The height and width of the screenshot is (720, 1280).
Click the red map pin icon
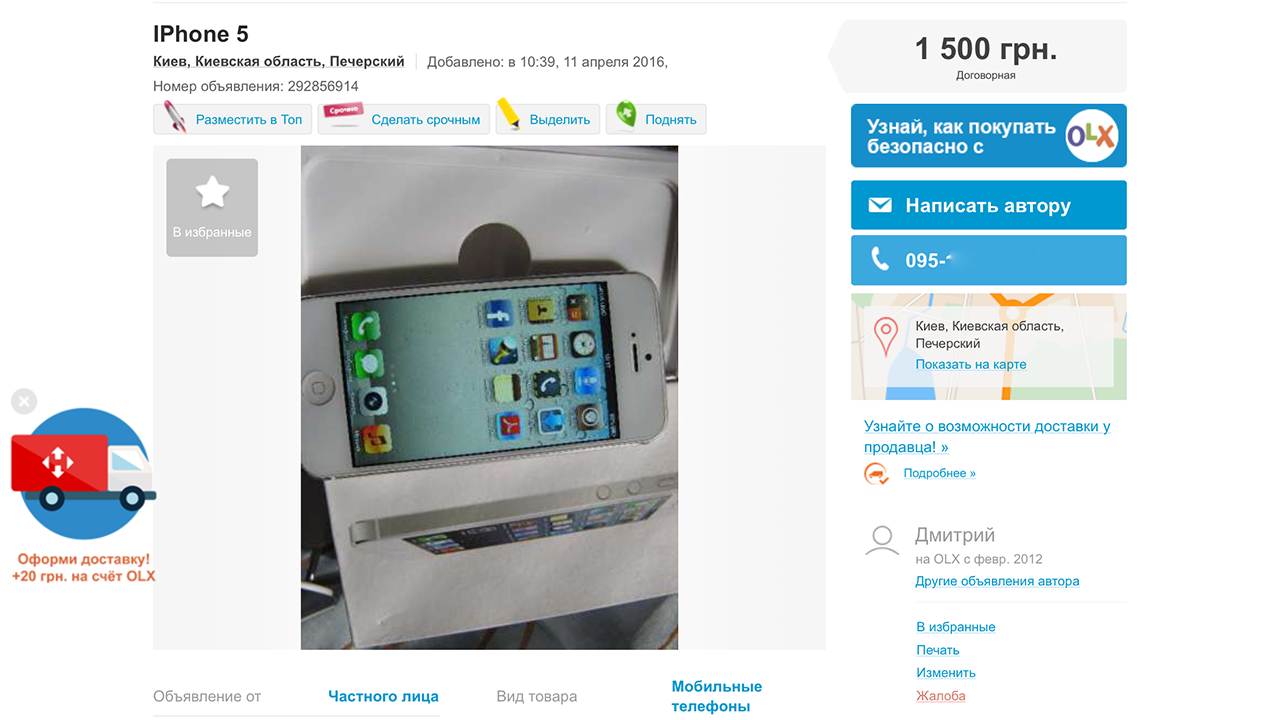(886, 337)
